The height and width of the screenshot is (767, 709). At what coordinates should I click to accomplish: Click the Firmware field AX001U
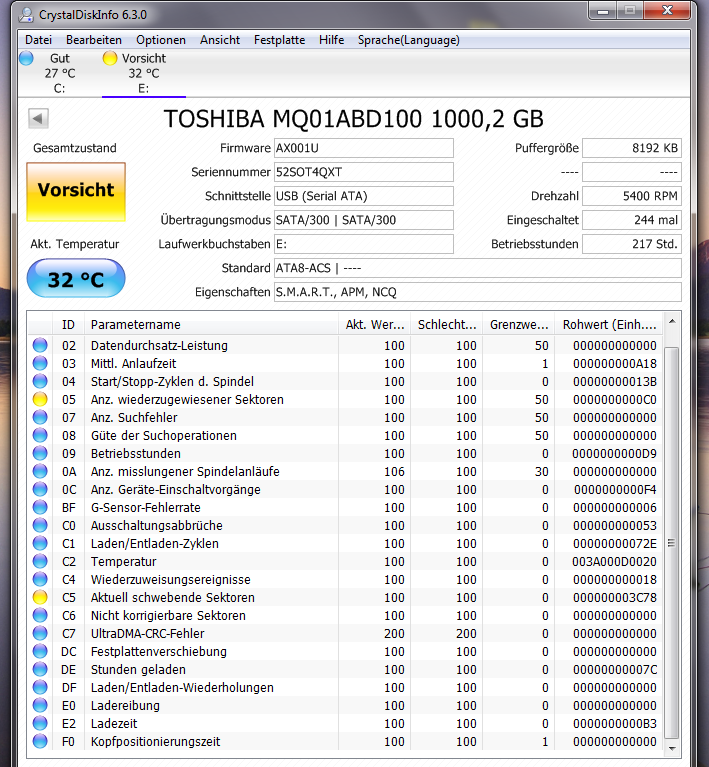click(x=364, y=148)
